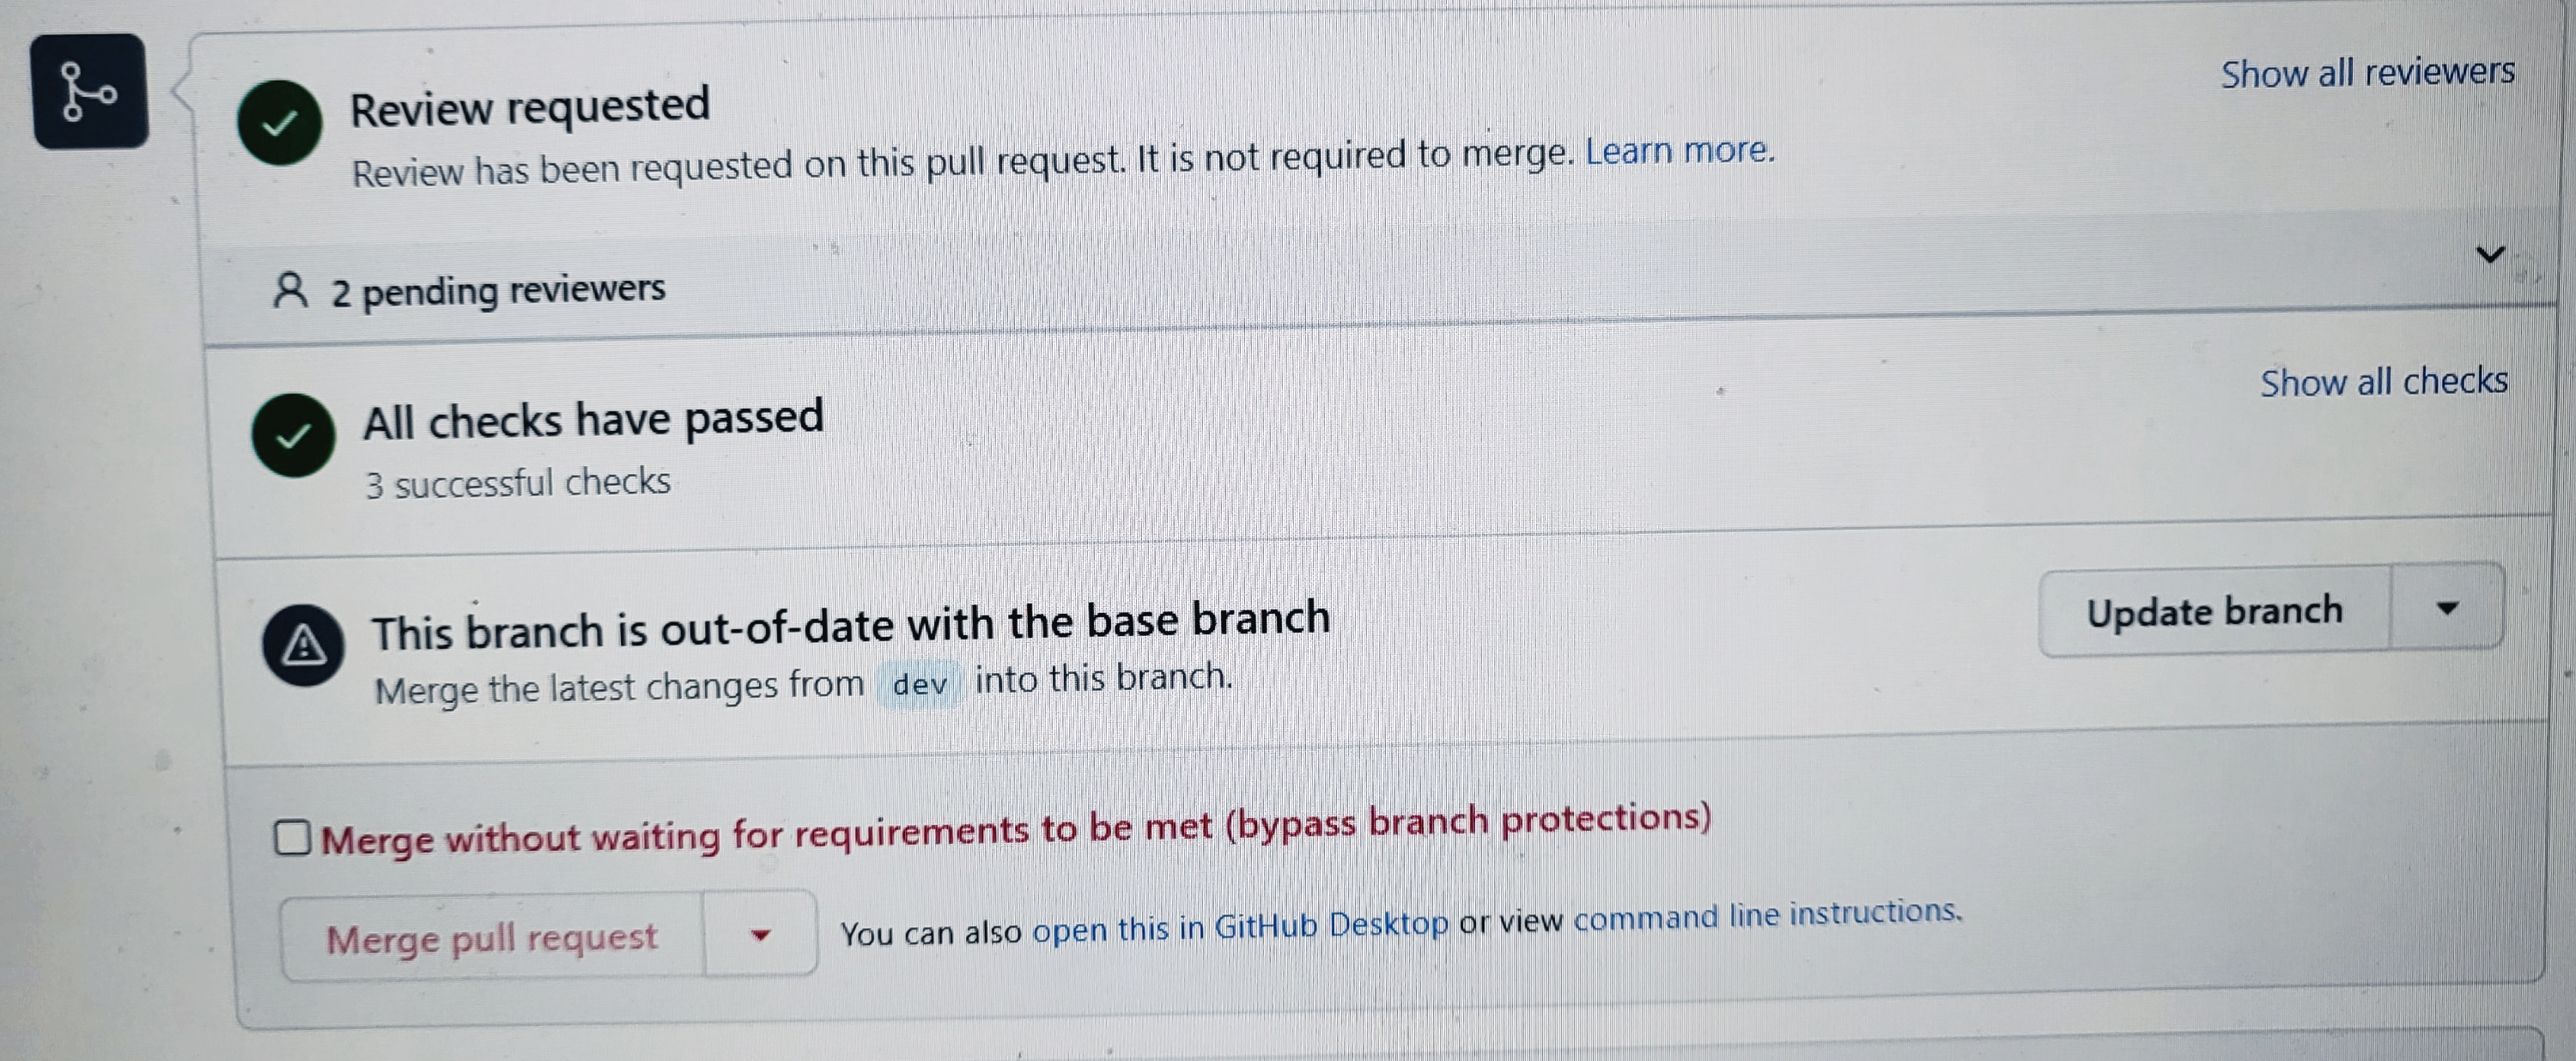Viewport: 2576px width, 1061px height.
Task: View command line instructions link
Action: pyautogui.click(x=1767, y=914)
